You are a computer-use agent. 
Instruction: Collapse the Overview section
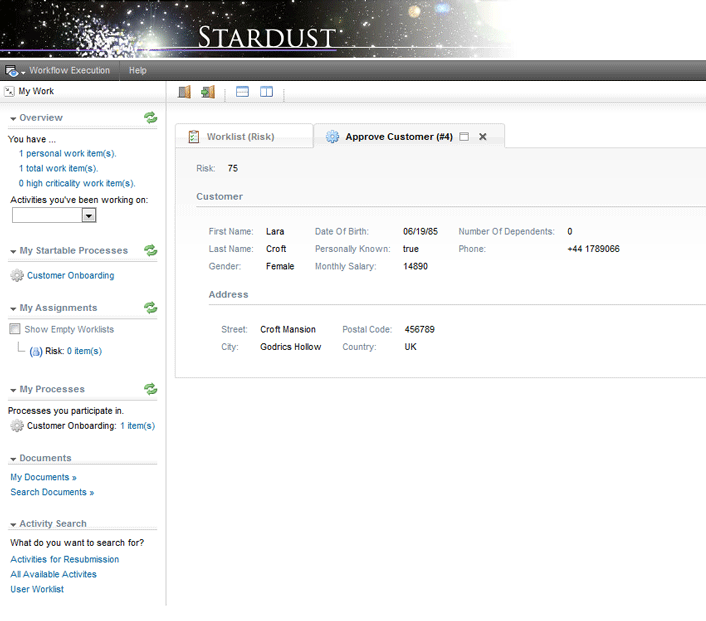tap(13, 118)
